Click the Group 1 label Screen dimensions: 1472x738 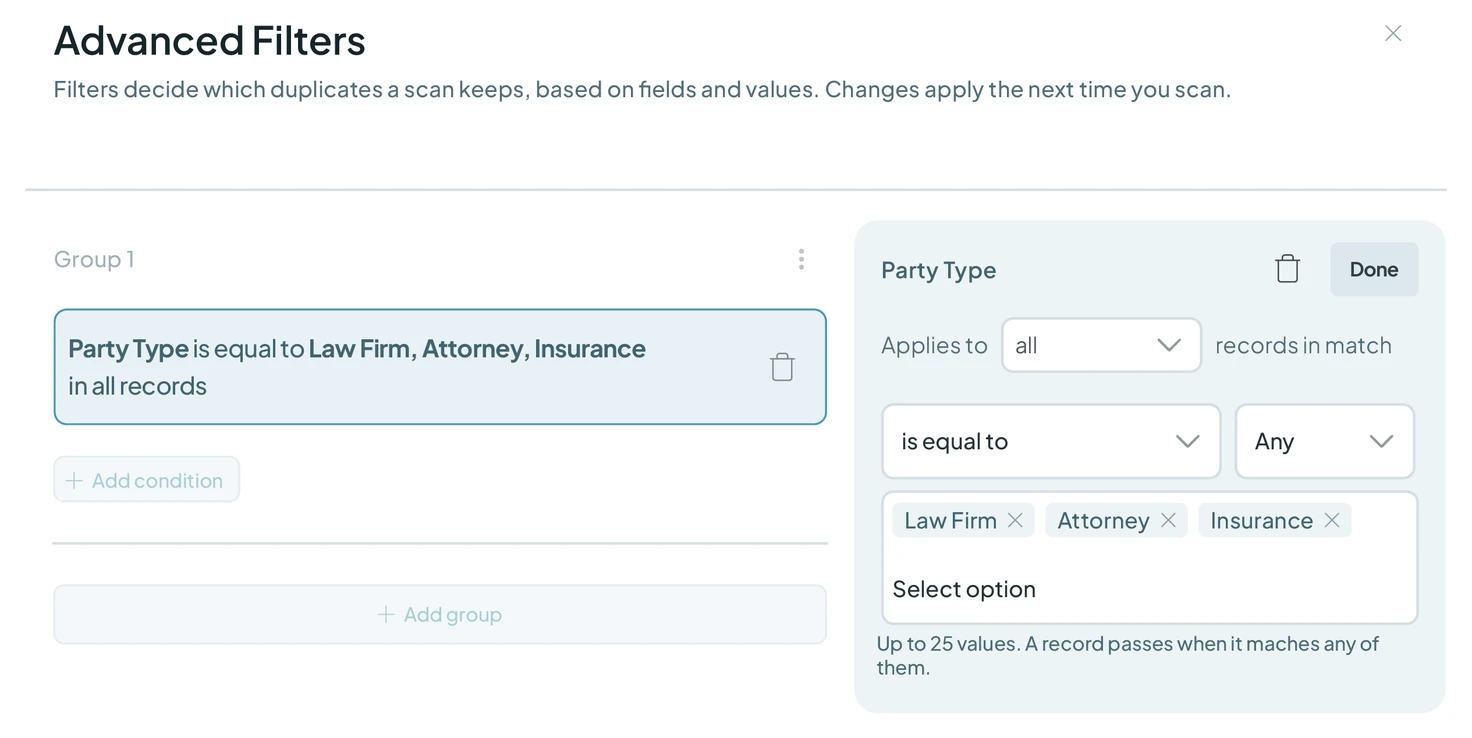(x=94, y=259)
